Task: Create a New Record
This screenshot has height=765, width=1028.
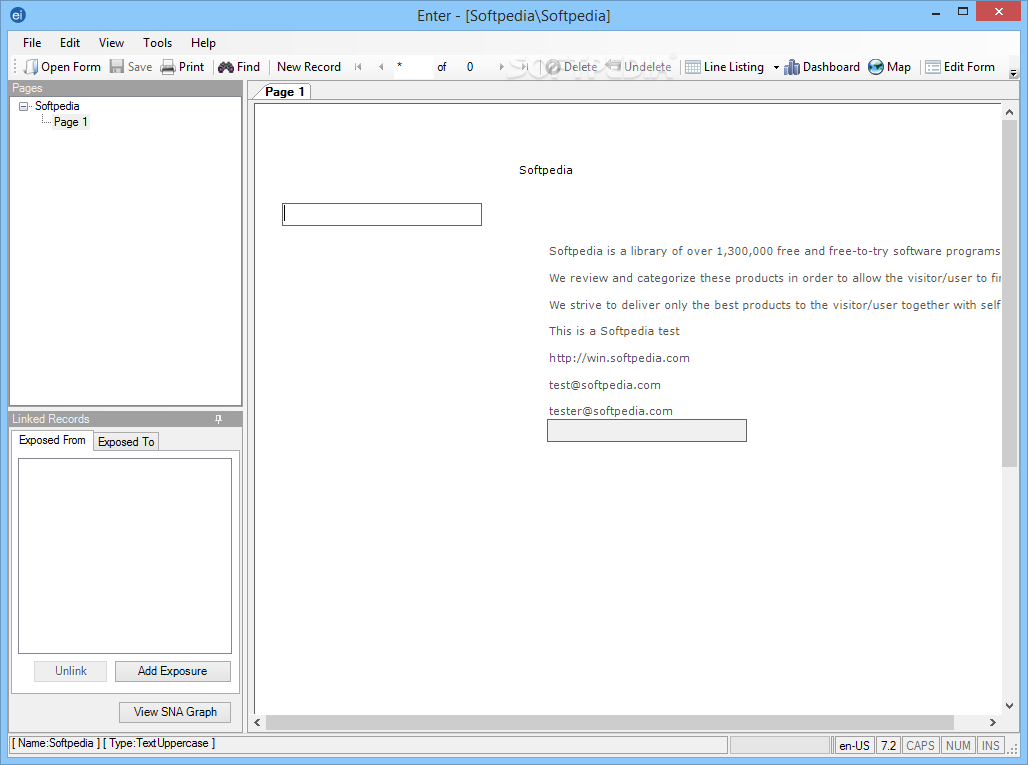Action: pyautogui.click(x=309, y=67)
